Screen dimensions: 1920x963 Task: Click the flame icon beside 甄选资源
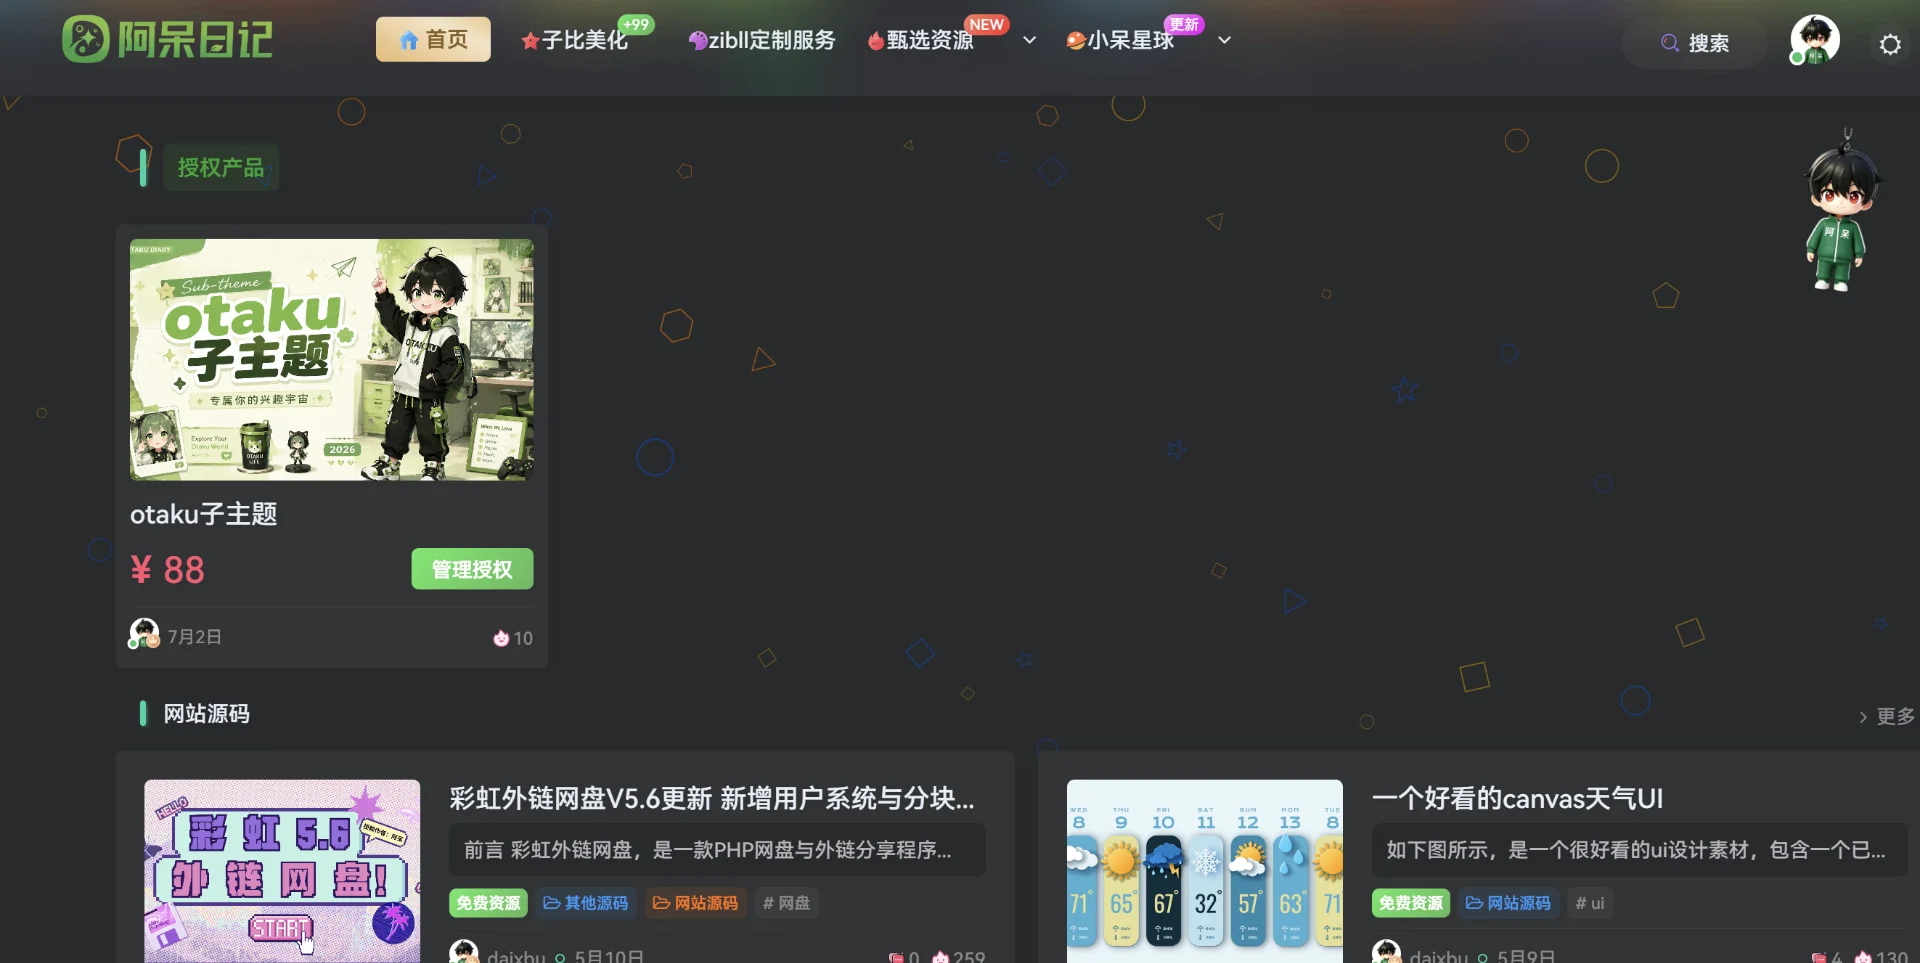pos(876,41)
